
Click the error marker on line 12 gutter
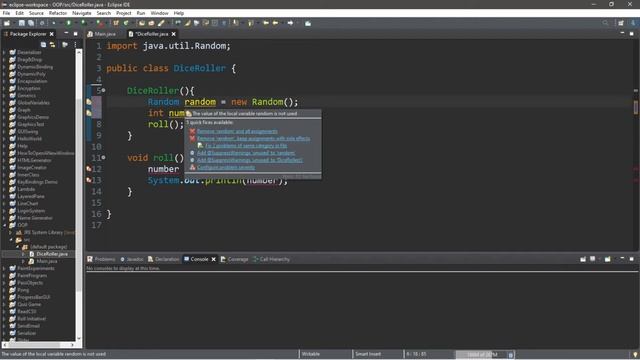(89, 169)
